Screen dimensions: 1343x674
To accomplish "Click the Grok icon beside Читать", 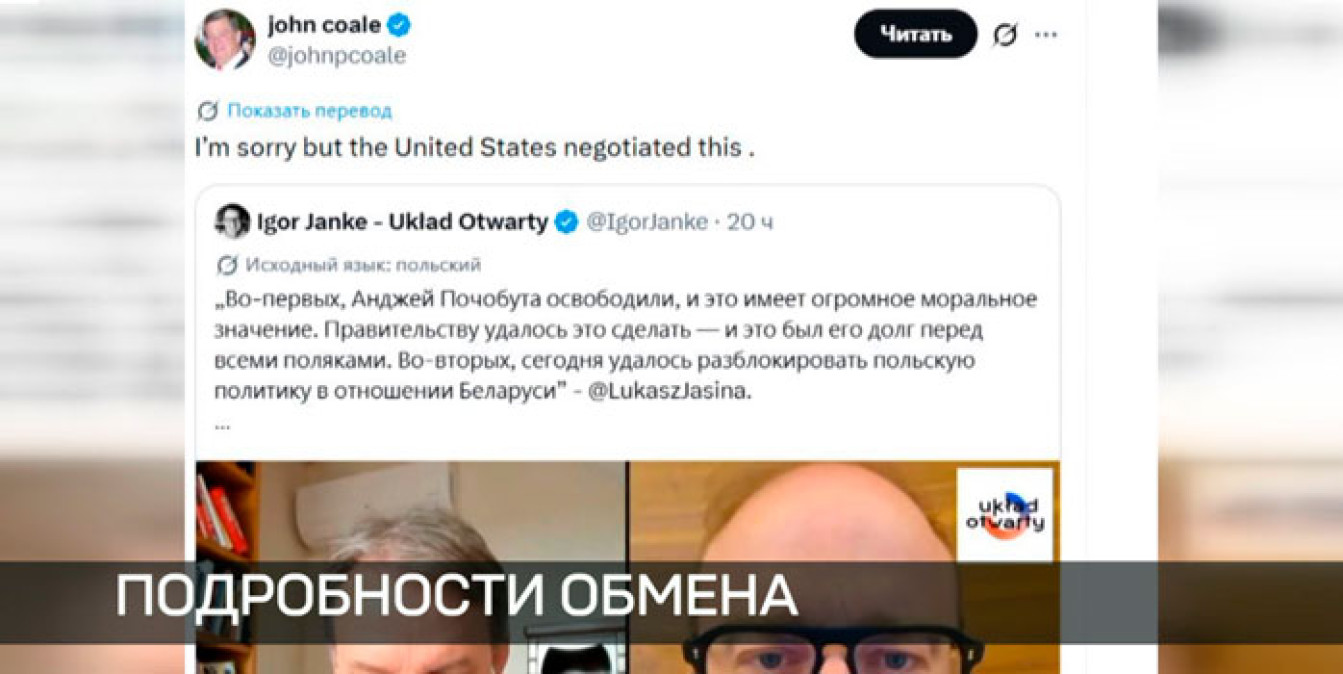I will point(1004,35).
